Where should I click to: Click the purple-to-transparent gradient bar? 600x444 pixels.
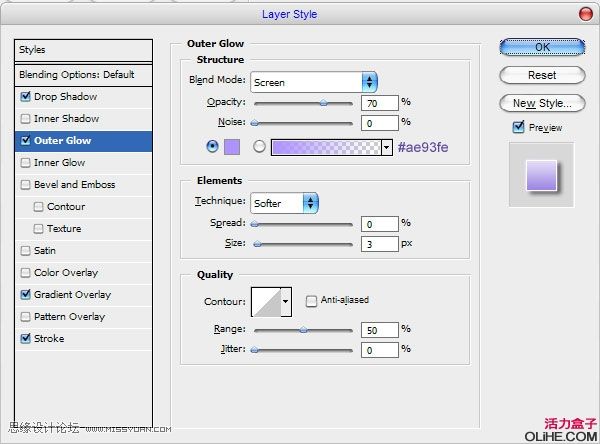tap(326, 147)
